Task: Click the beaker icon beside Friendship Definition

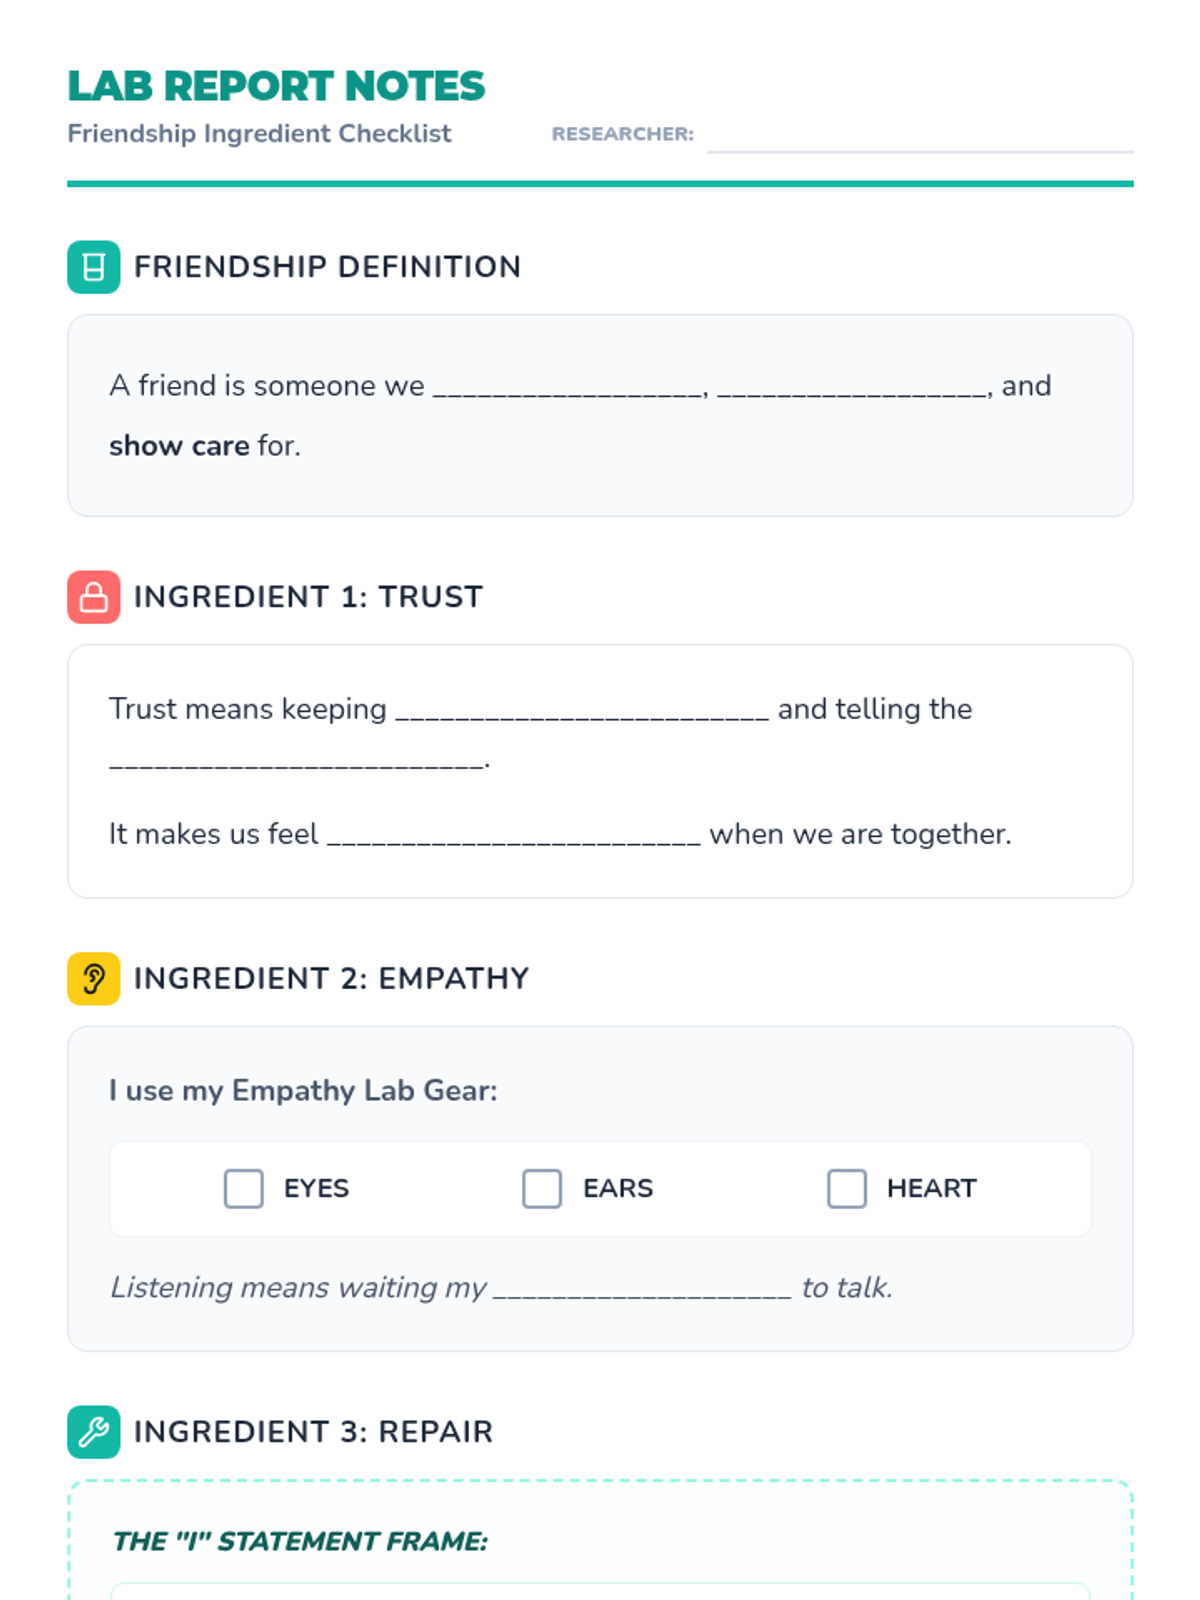Action: point(94,267)
